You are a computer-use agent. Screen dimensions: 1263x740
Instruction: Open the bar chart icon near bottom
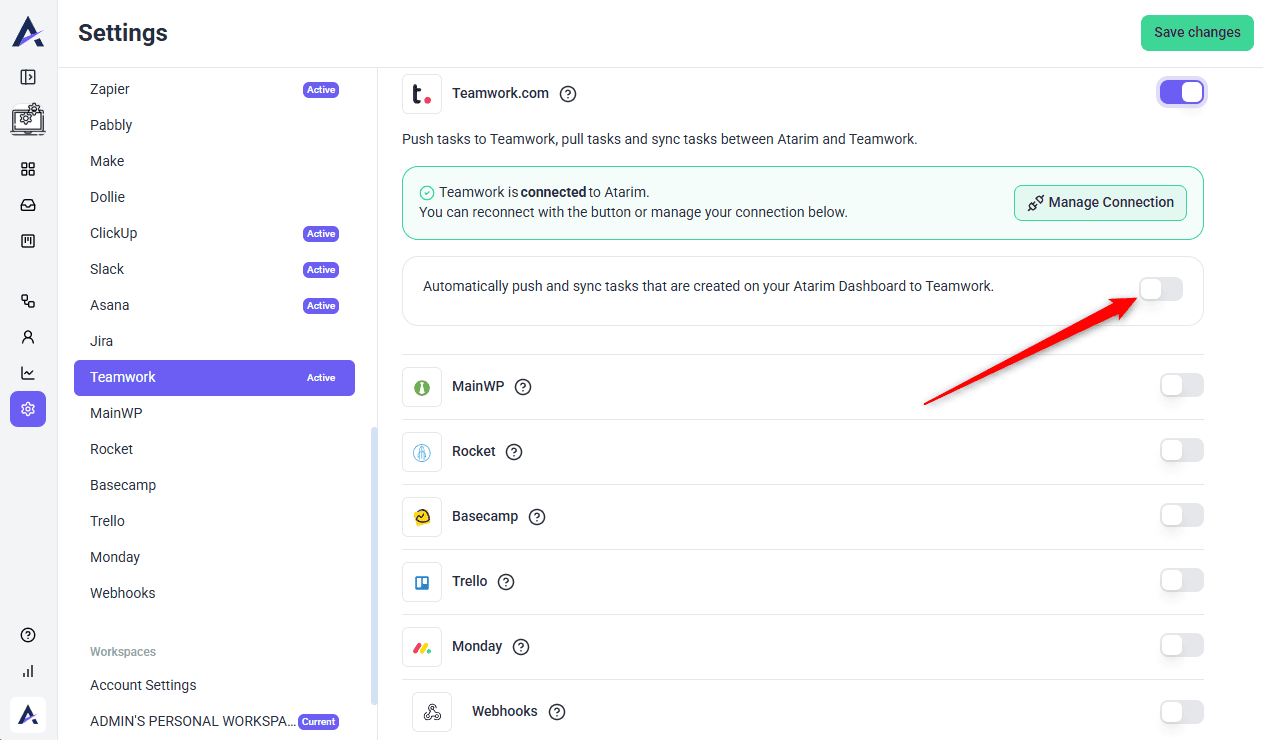28,671
